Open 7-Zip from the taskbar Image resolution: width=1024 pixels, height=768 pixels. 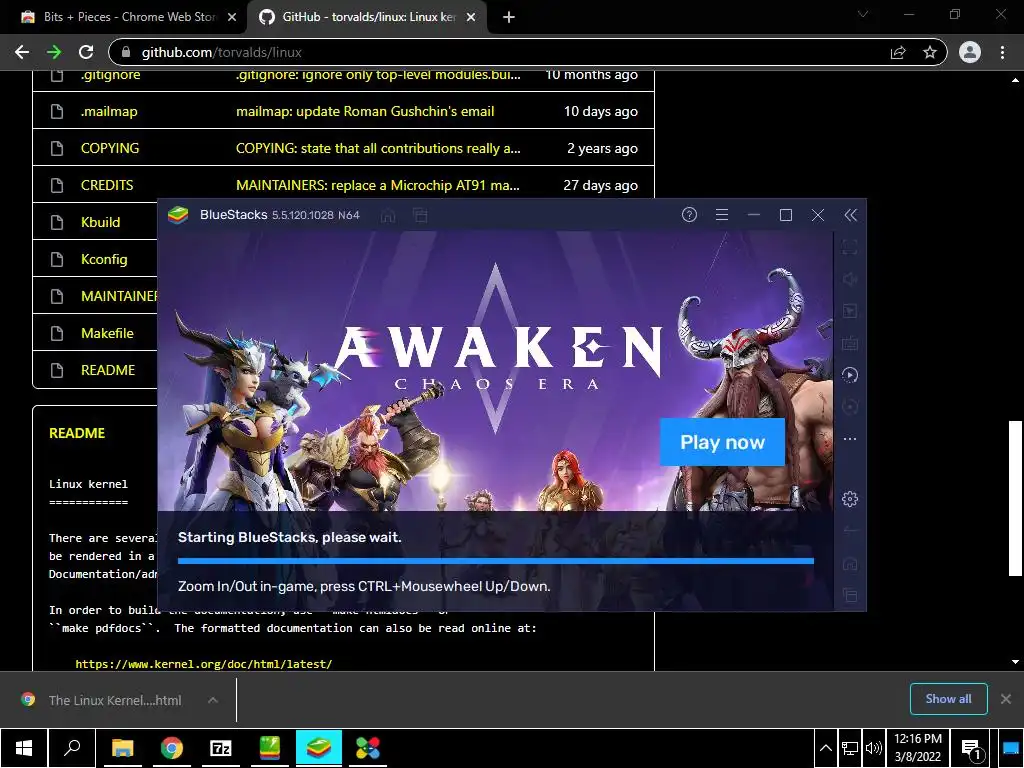(221, 748)
